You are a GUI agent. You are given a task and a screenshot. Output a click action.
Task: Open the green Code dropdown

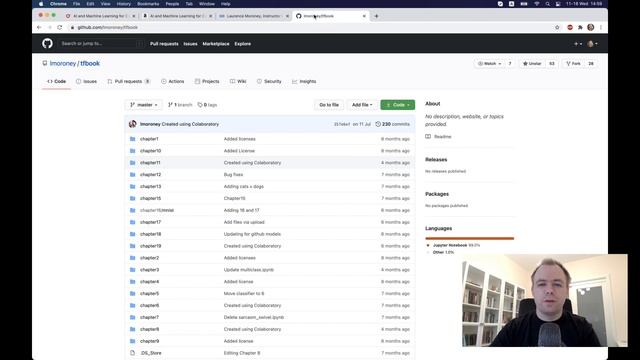(x=398, y=105)
